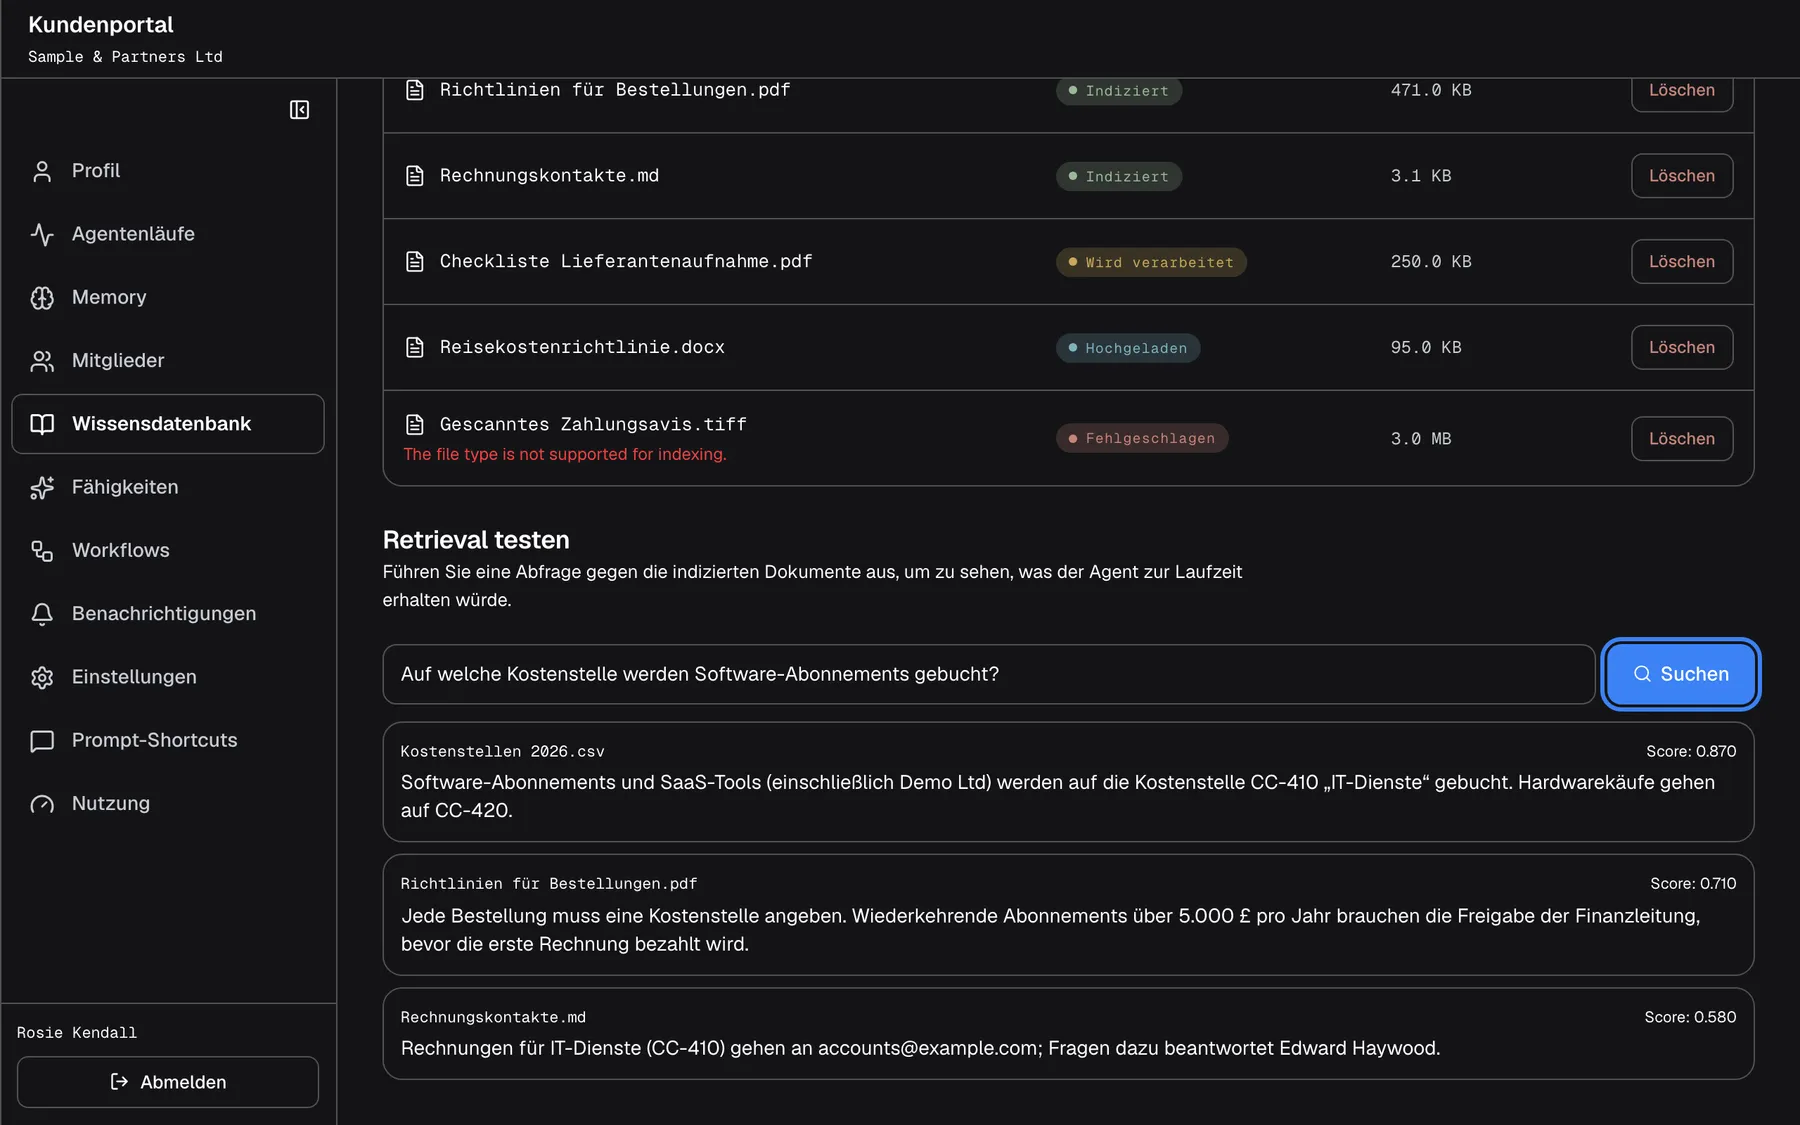Screen dimensions: 1800x1125
Task: Click file icon beside Checkliste Lieferantenaufnahme.pdf
Action: click(x=414, y=262)
